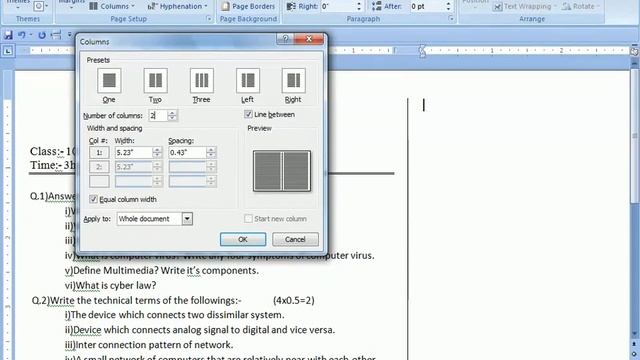Select the Left column preset icon
The image size is (640, 360).
[247, 80]
